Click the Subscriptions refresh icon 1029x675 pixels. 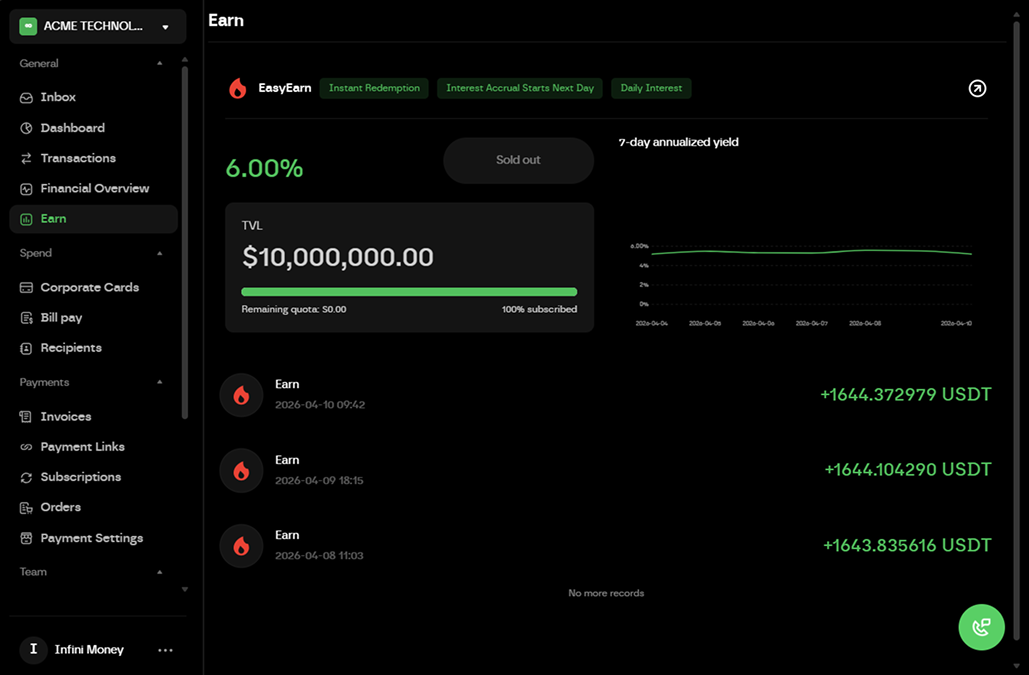tap(27, 477)
